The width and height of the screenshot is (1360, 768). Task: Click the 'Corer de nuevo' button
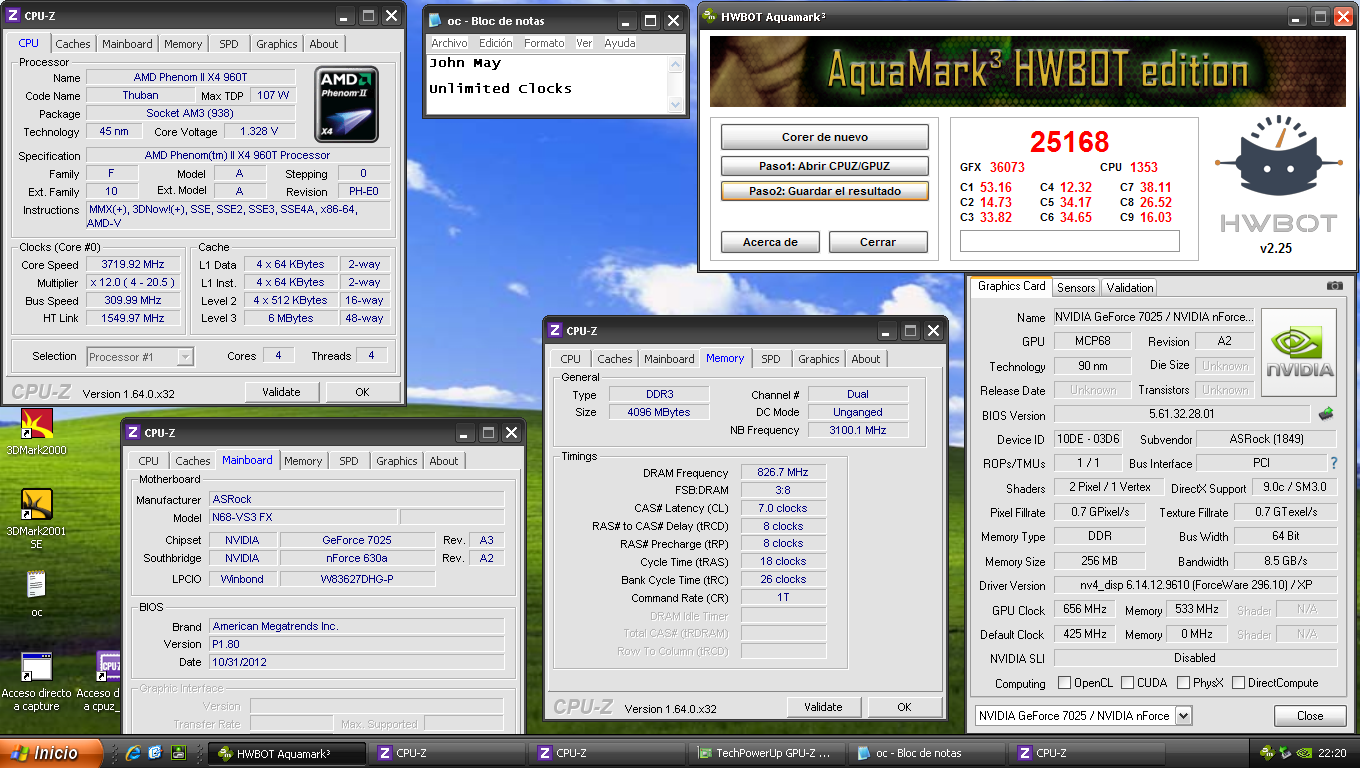(824, 137)
